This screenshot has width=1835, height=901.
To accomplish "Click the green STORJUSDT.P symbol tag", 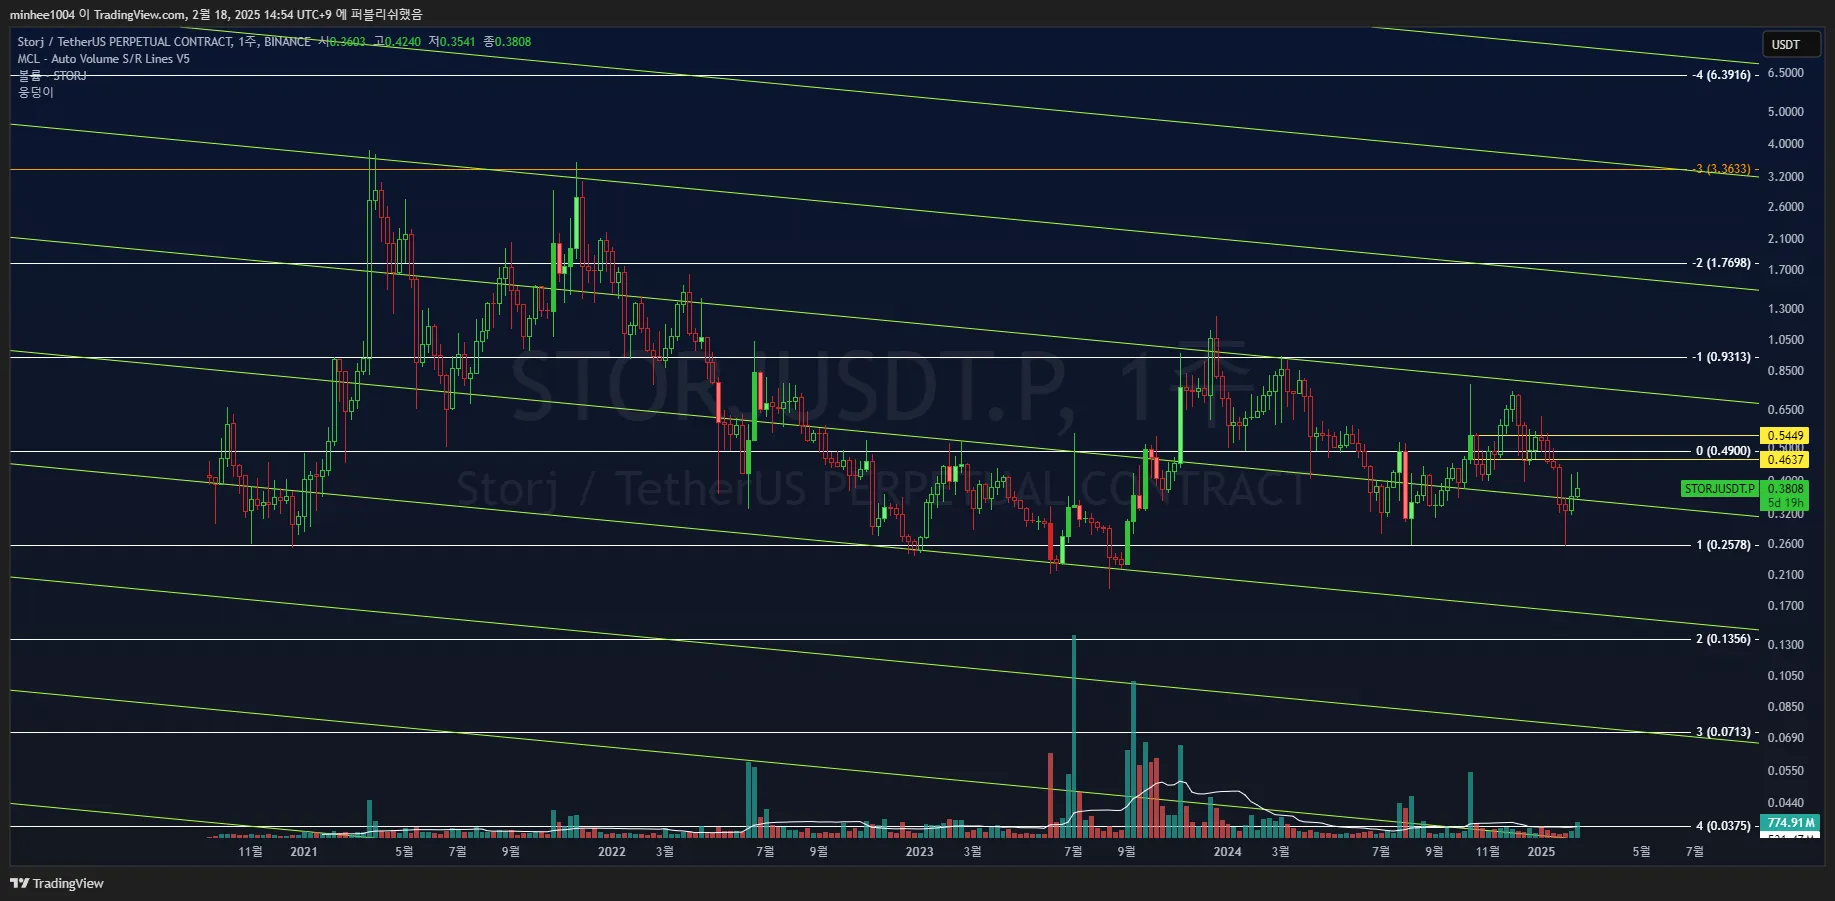I will pos(1719,489).
